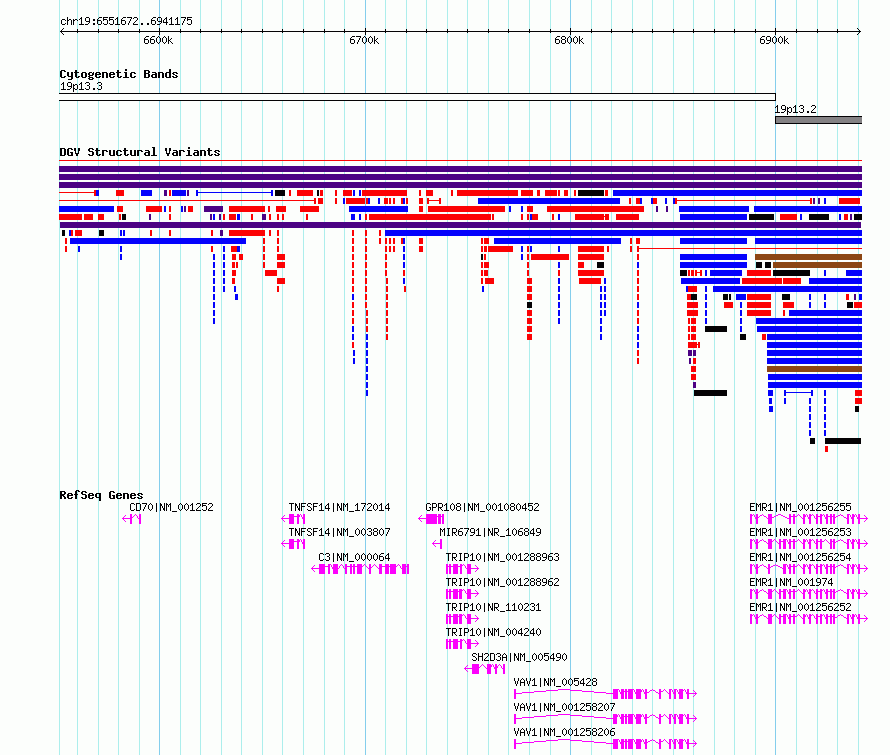Click the TNFSF14 NM_172014 transcript glyph
The image size is (890, 755).
(293, 519)
